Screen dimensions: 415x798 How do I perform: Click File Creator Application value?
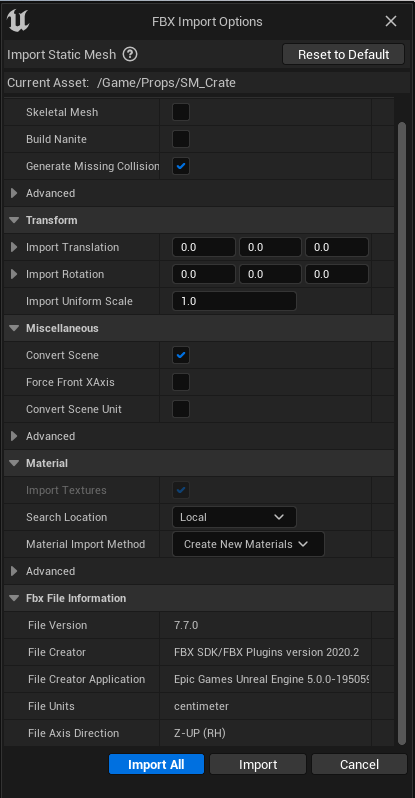tap(272, 679)
